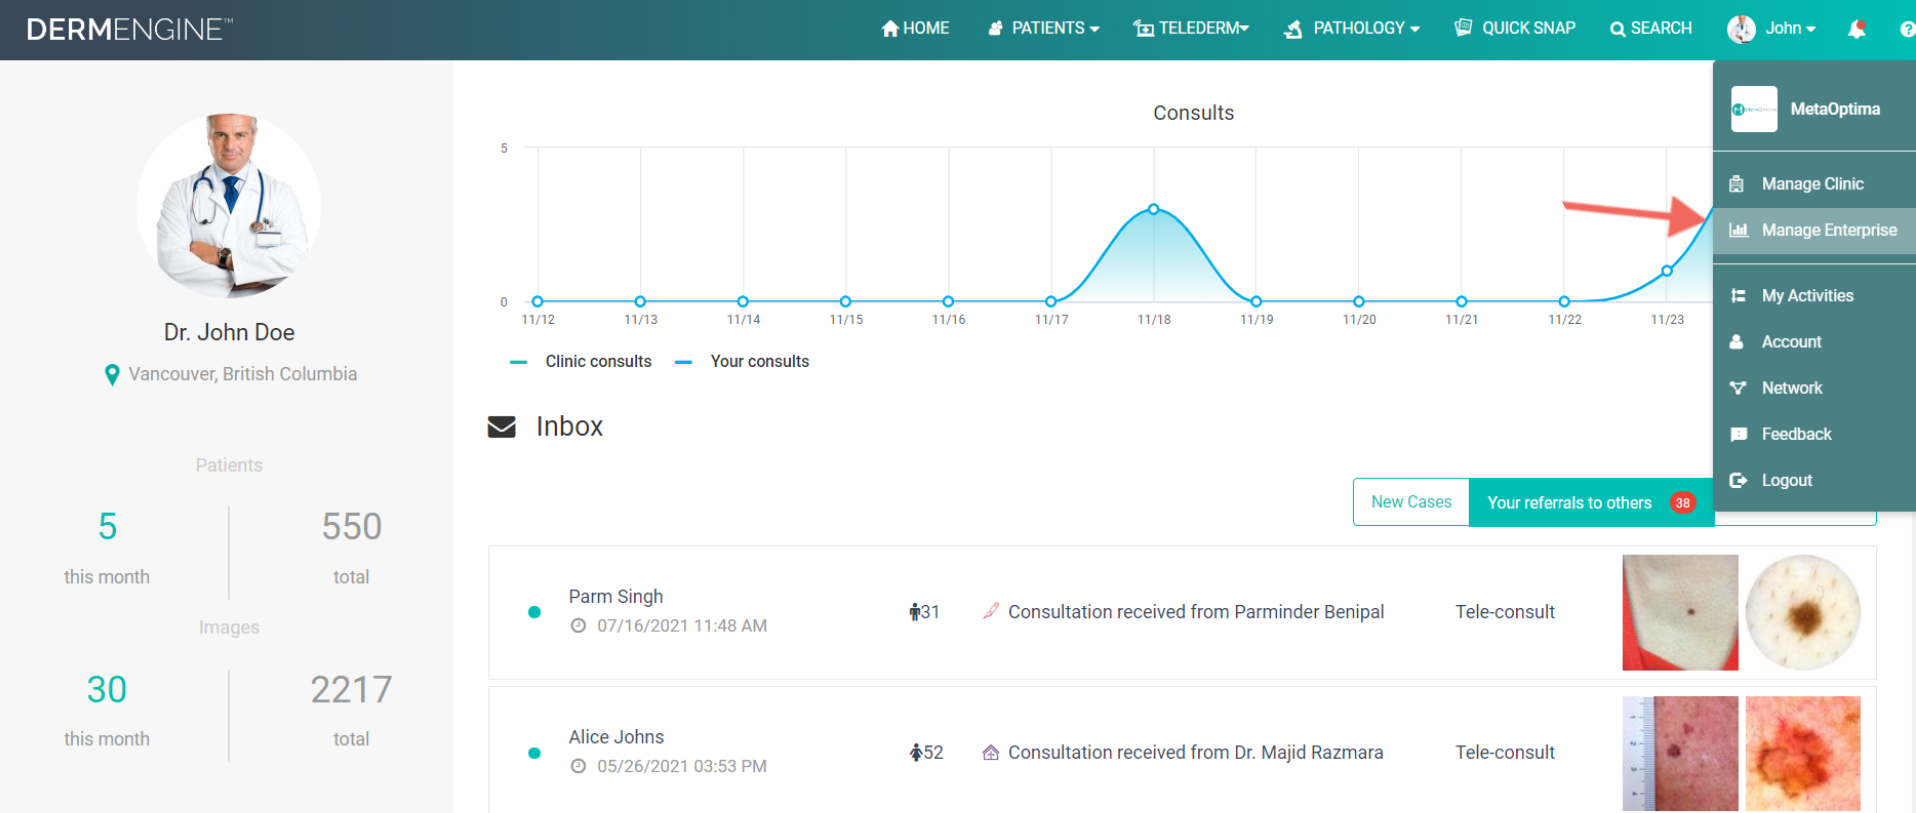Go to HOME in navigation bar
This screenshot has height=813, width=1916.
point(915,28)
